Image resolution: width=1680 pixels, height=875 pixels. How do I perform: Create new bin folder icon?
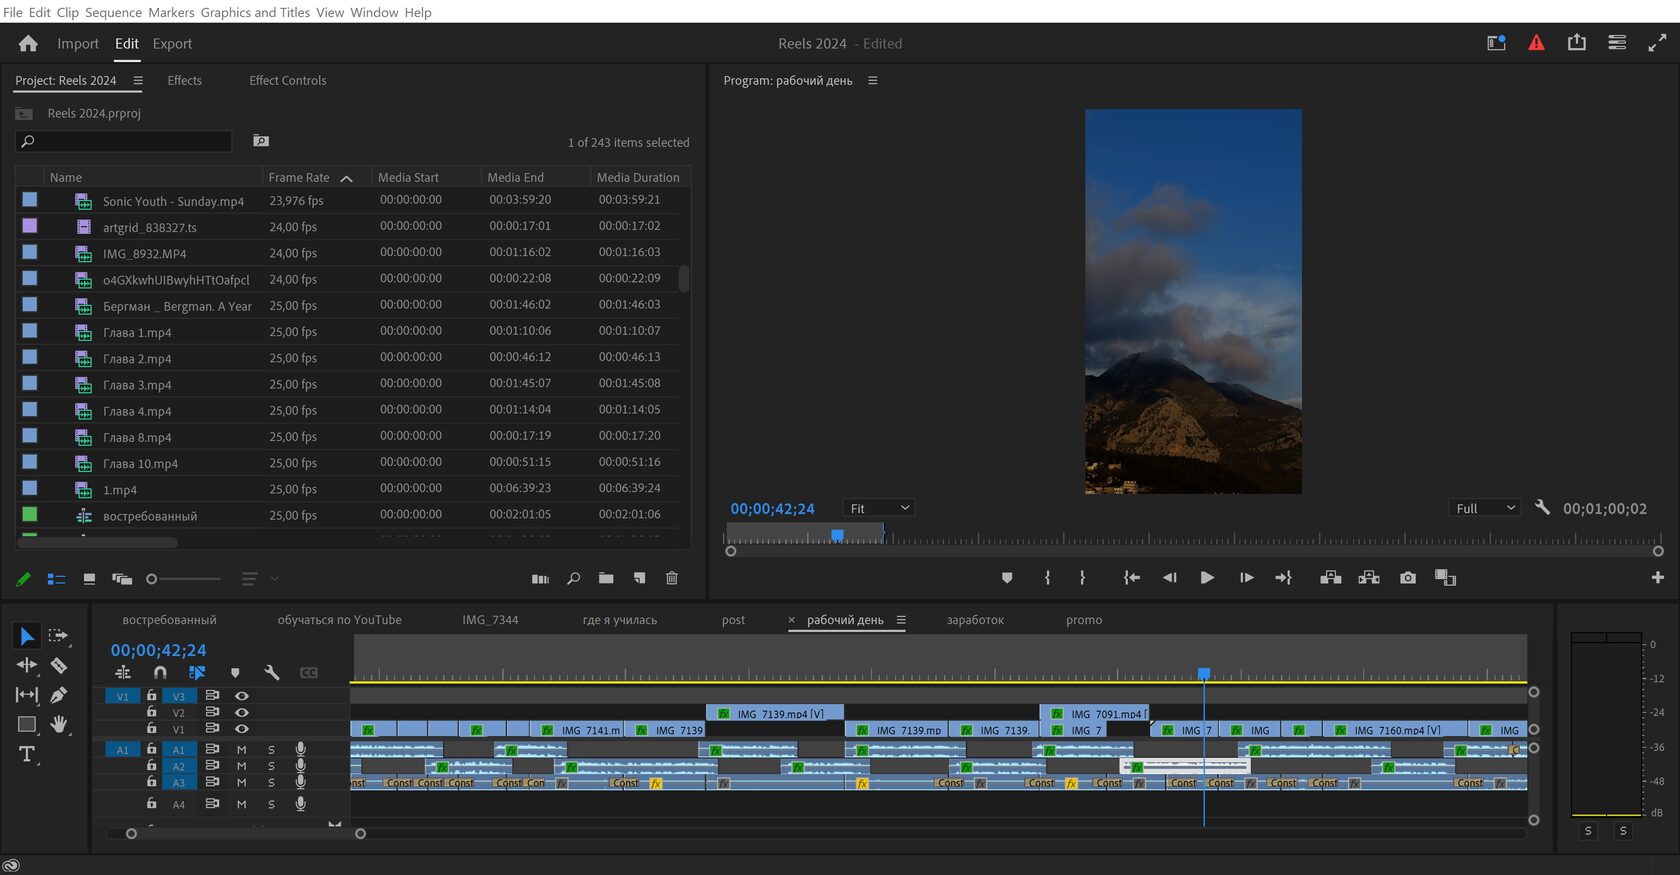(x=606, y=578)
